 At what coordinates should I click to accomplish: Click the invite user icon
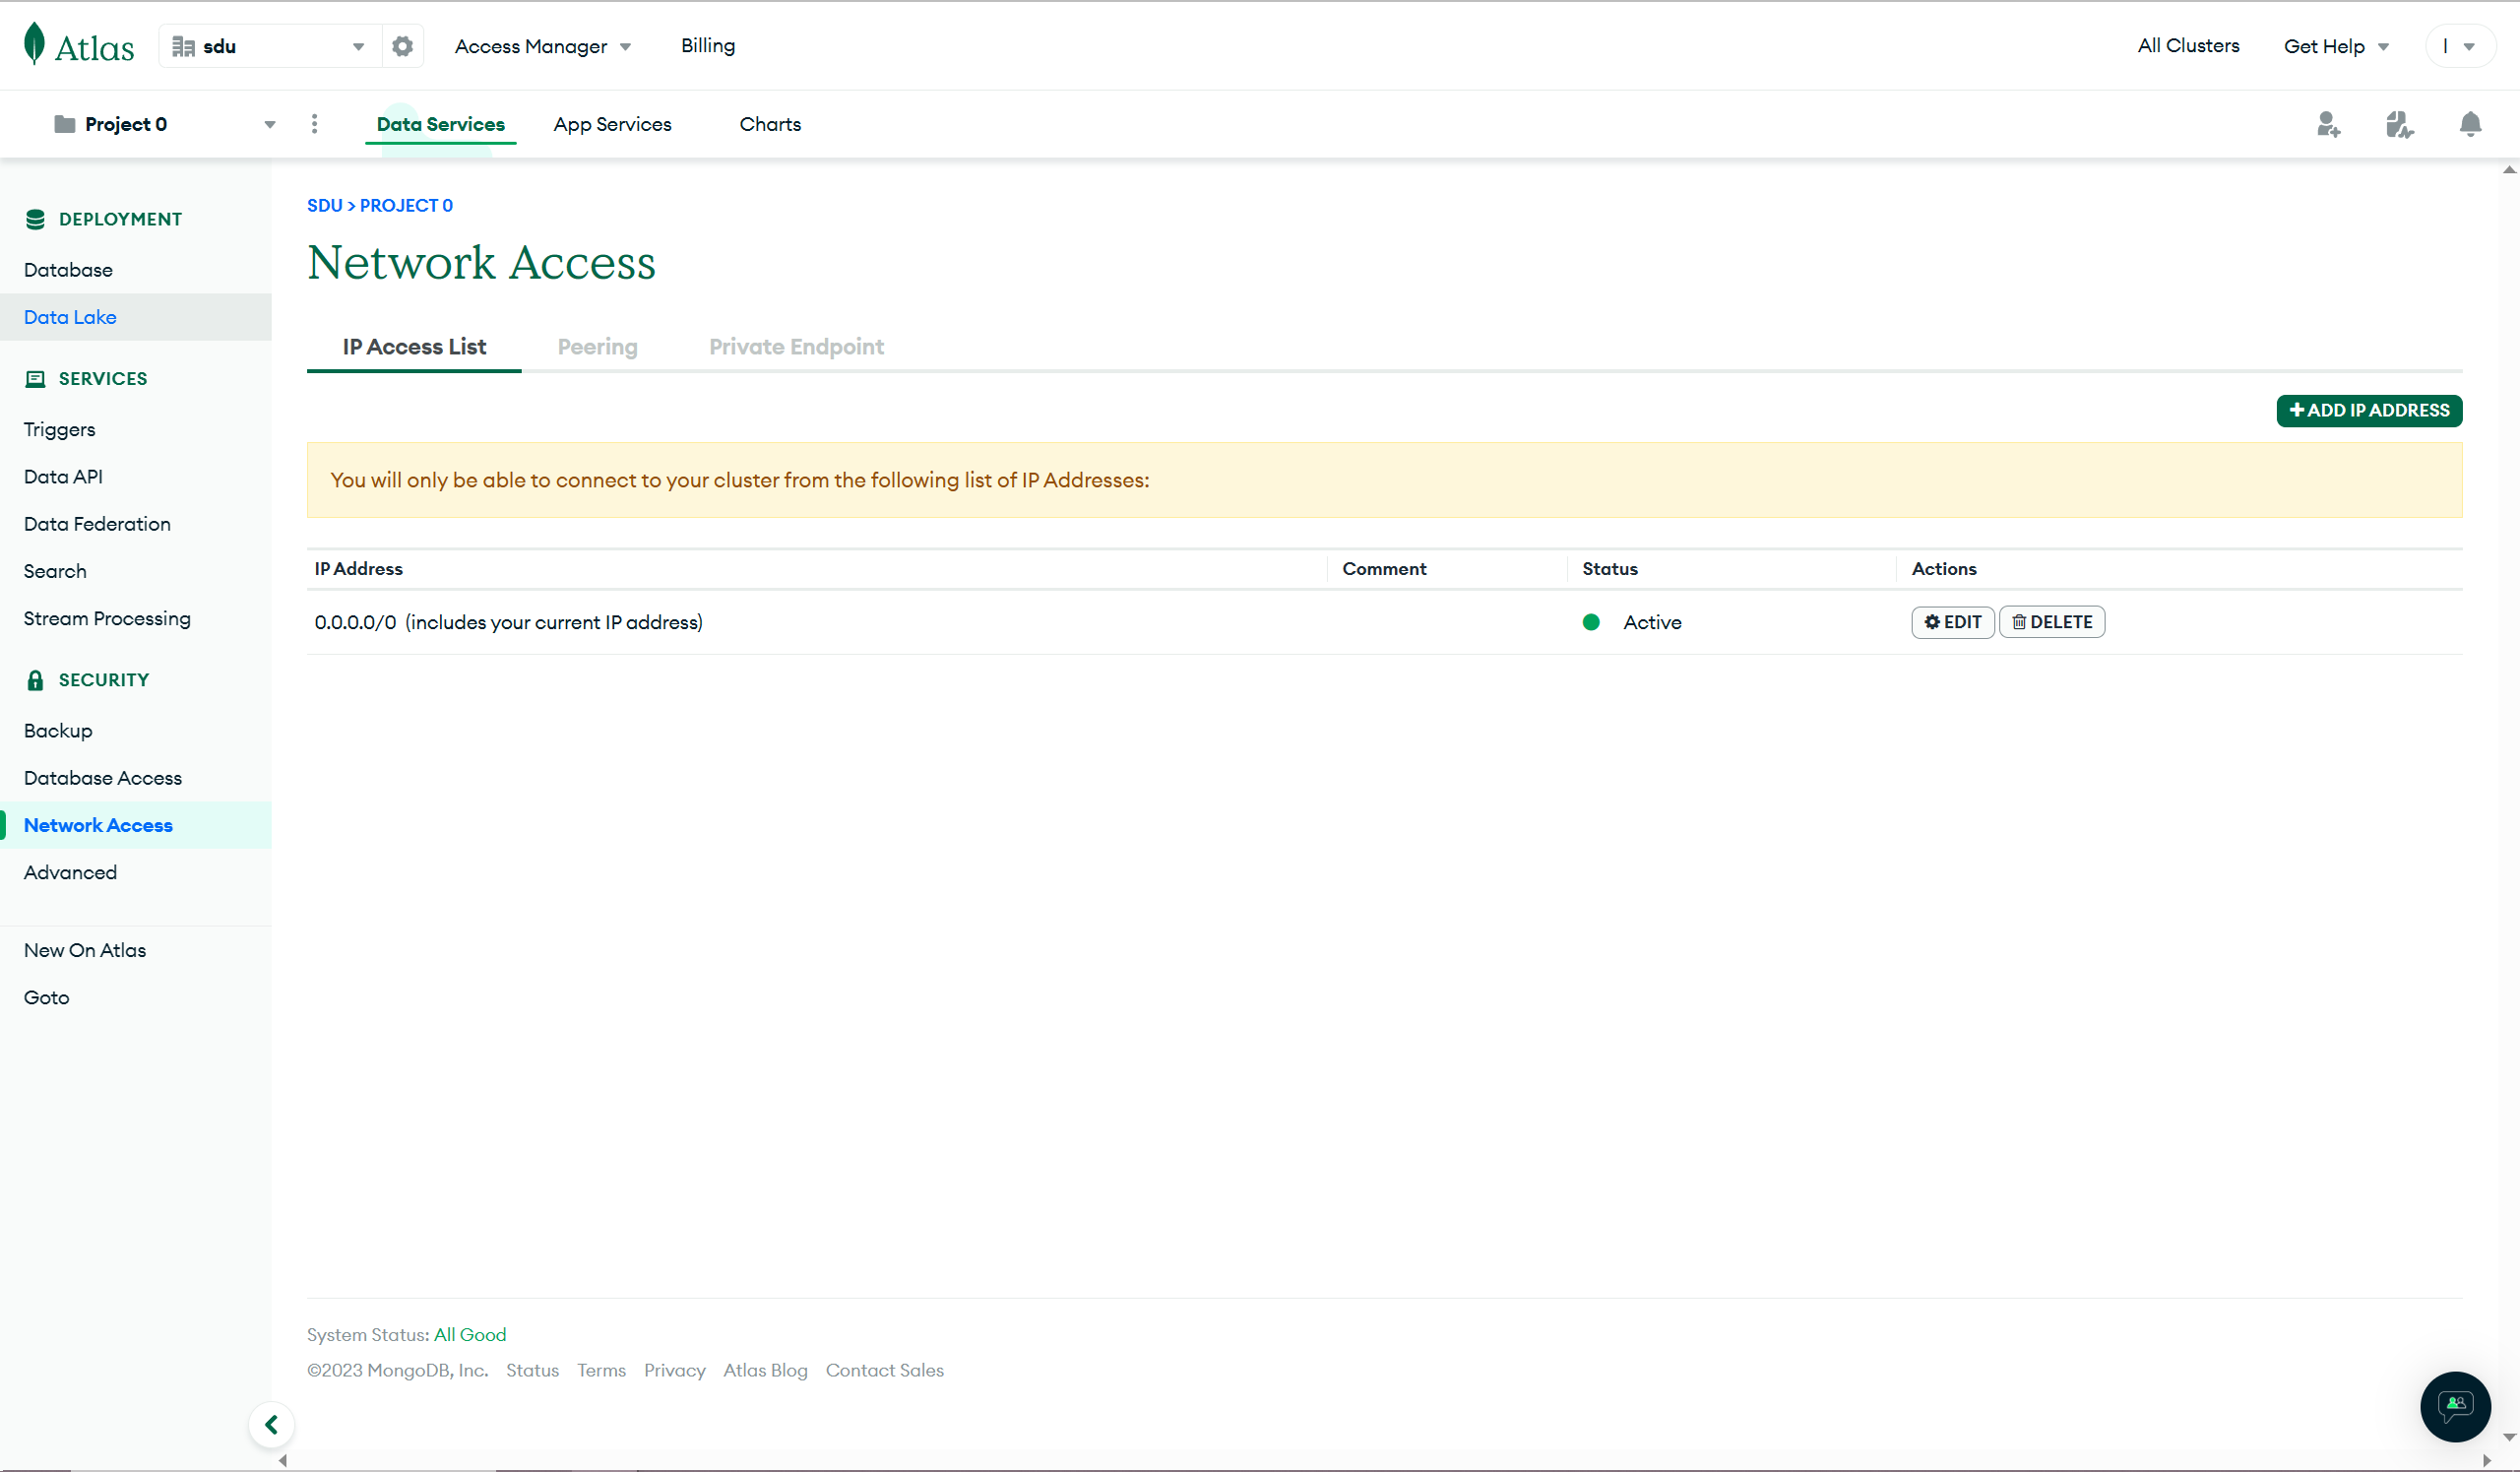[x=2328, y=124]
